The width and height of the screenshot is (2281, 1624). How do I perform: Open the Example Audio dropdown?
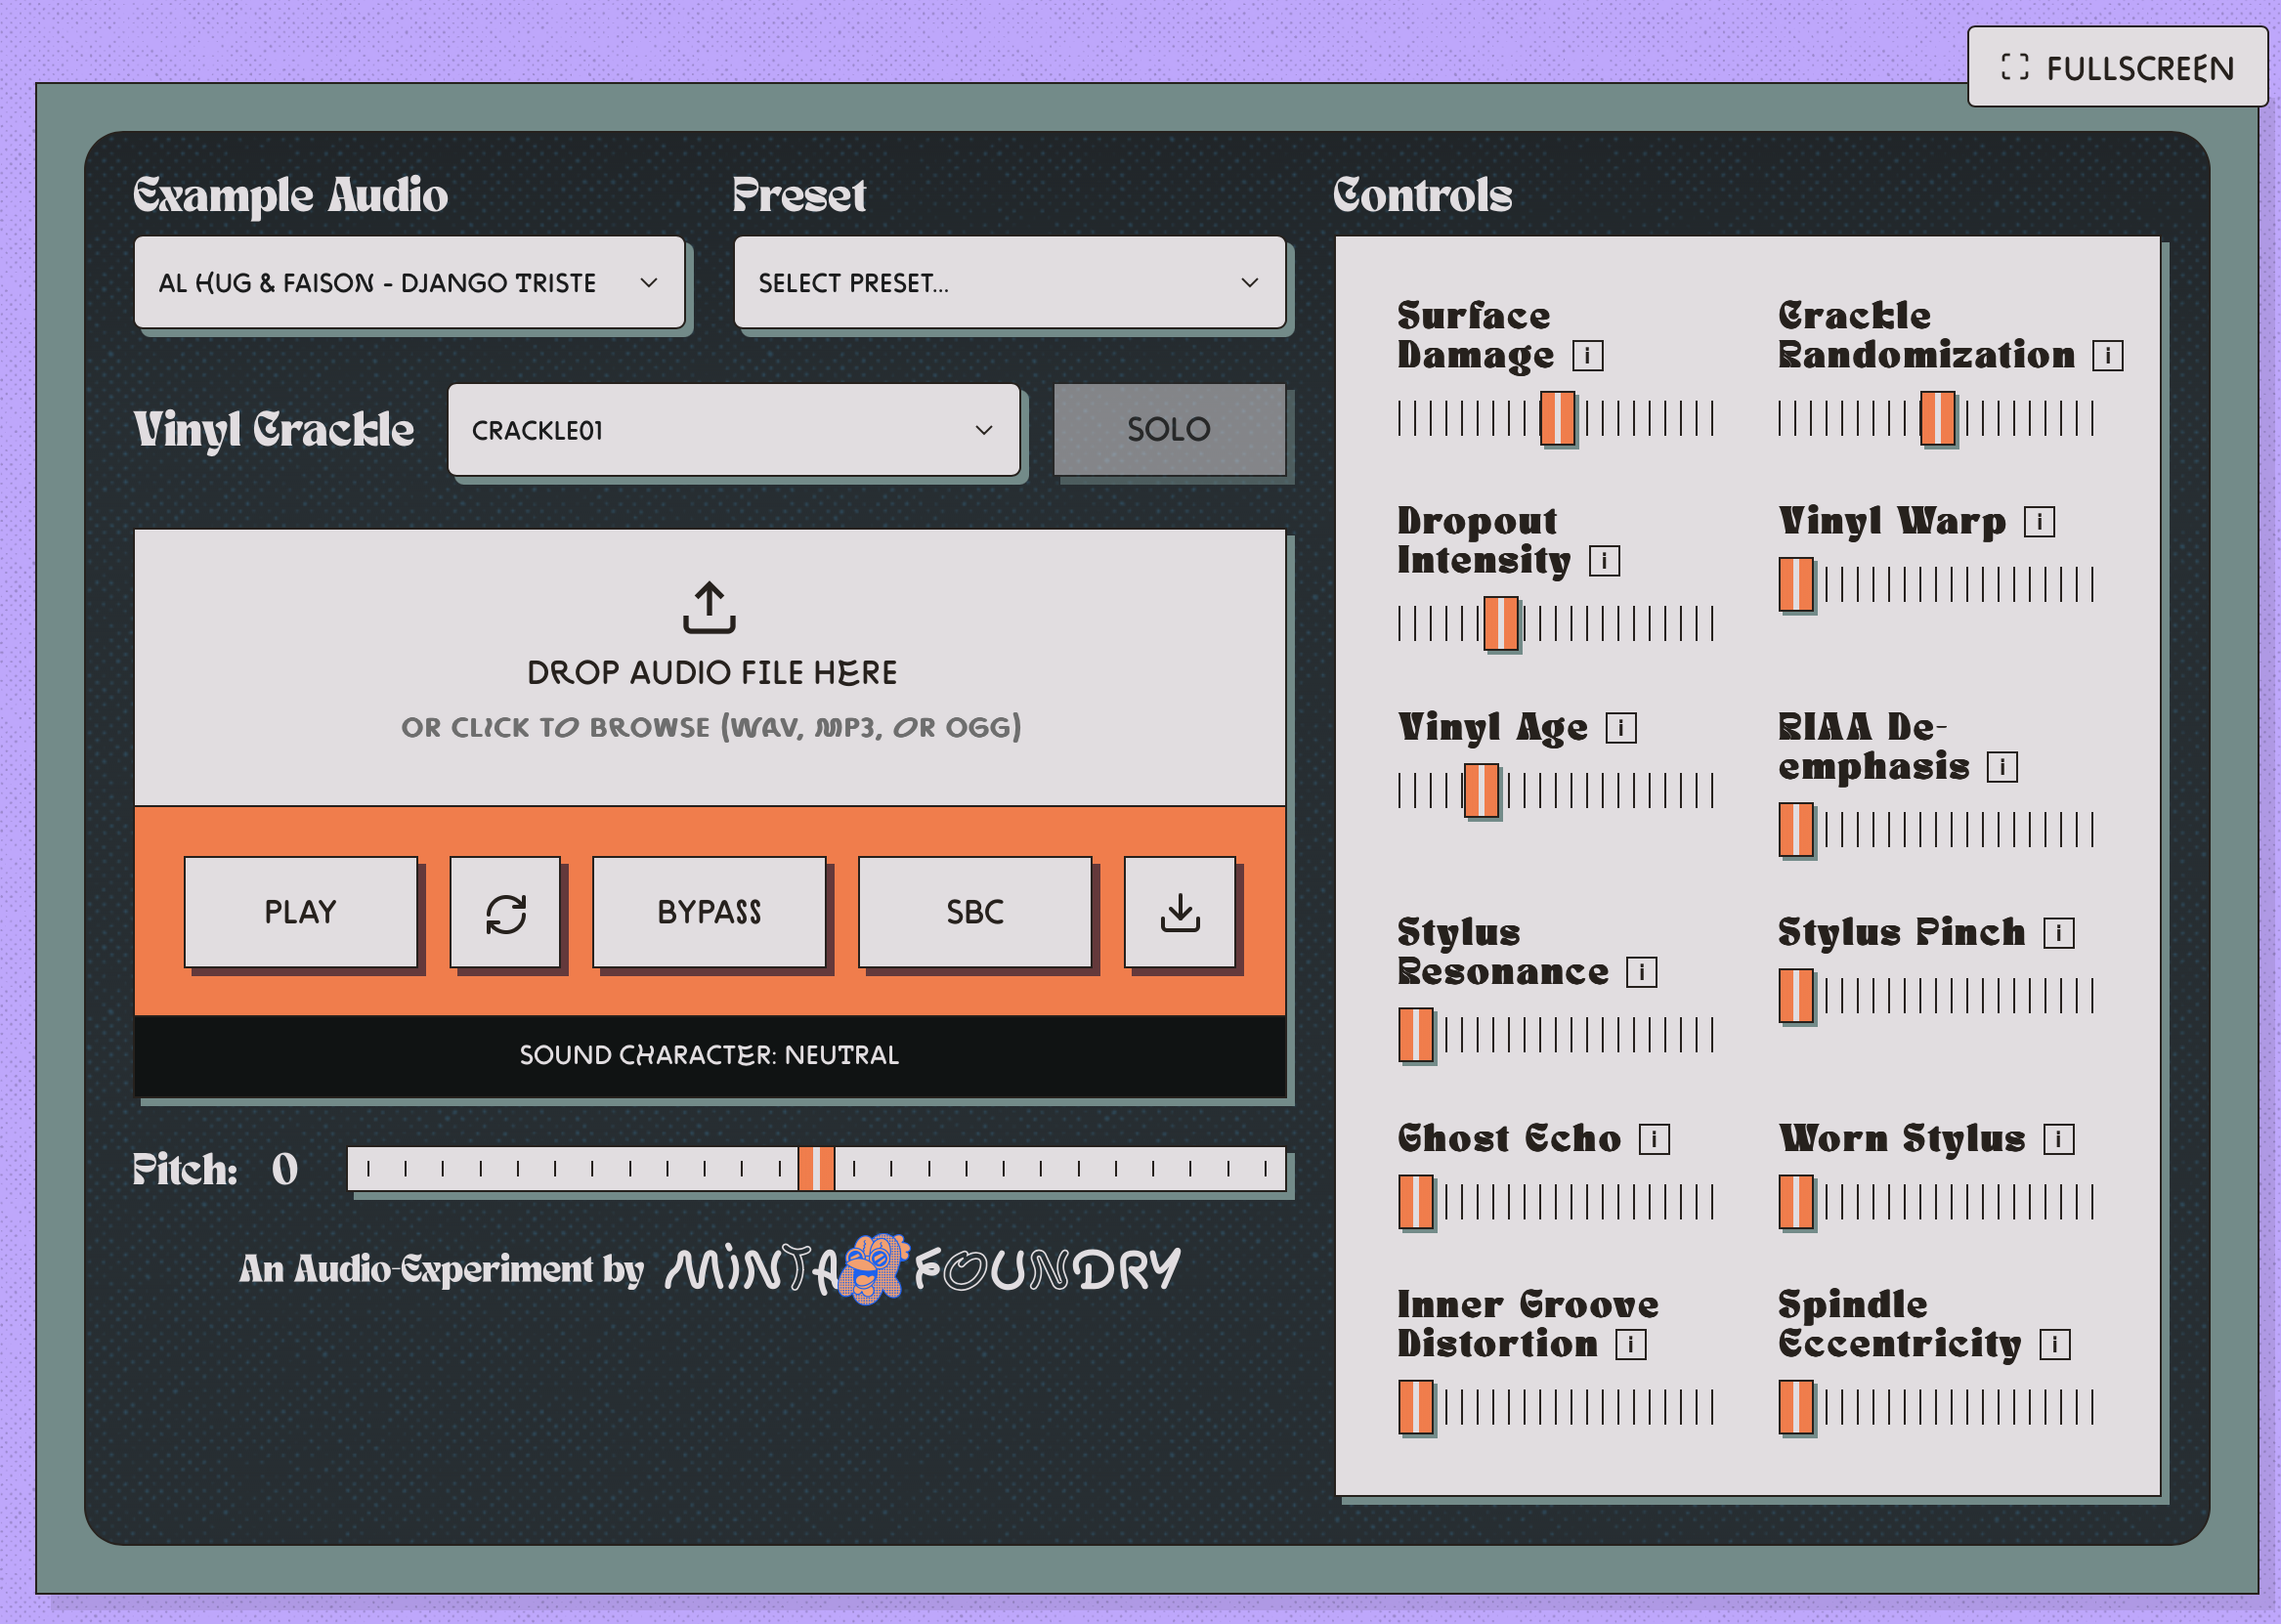click(409, 283)
